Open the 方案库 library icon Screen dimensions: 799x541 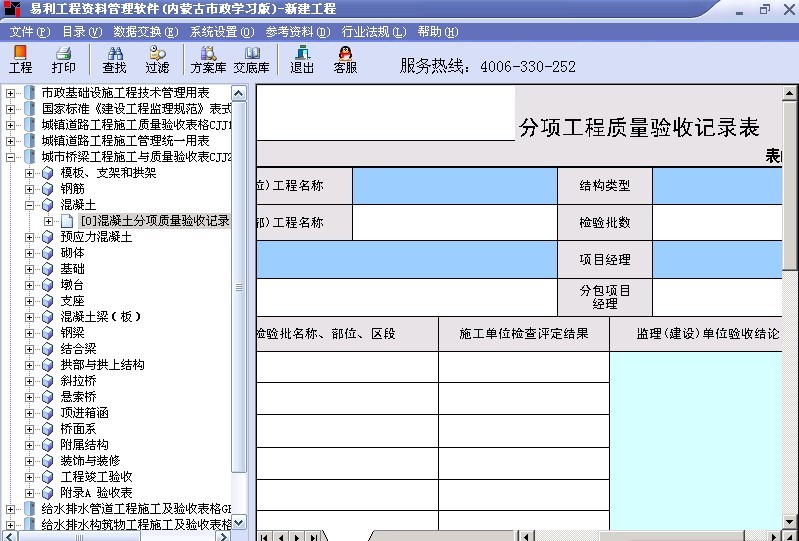coord(208,59)
